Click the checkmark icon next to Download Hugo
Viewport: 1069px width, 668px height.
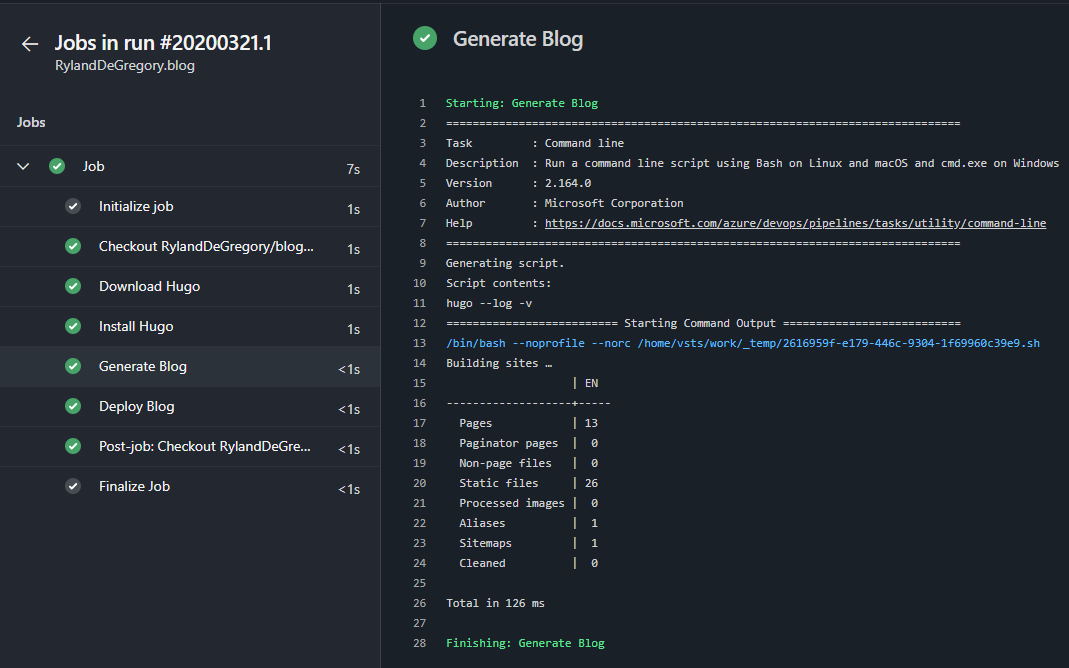pos(73,286)
